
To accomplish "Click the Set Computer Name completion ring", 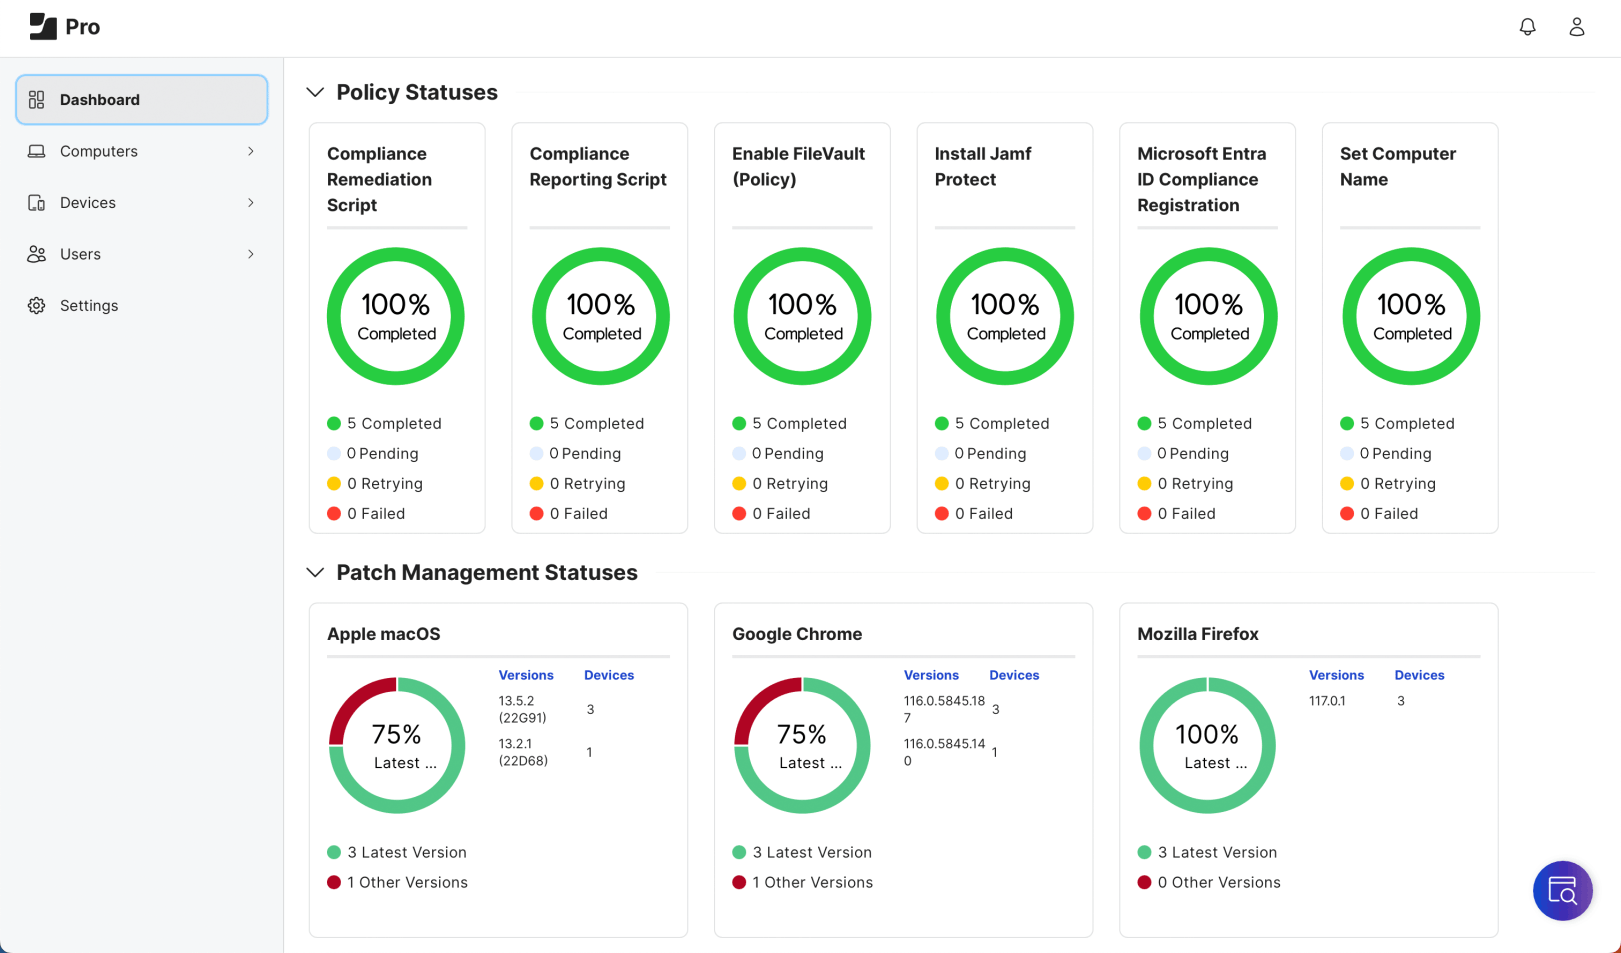I will pos(1410,316).
